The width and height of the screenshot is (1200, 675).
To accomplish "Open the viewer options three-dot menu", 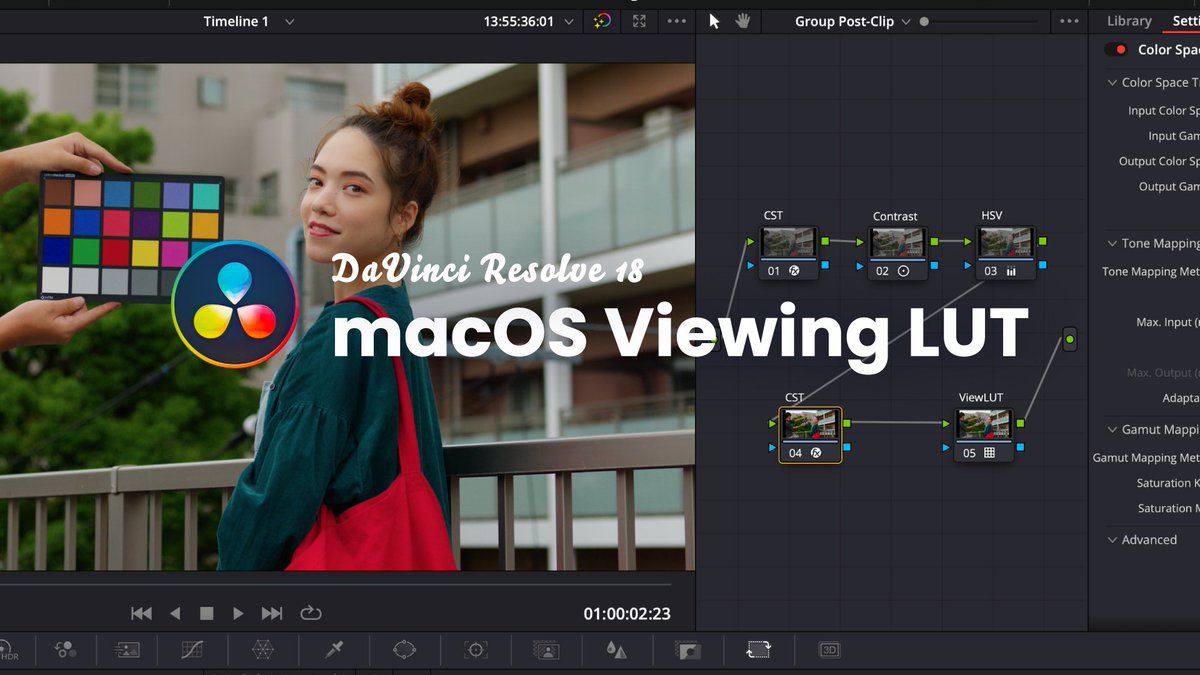I will click(x=677, y=21).
